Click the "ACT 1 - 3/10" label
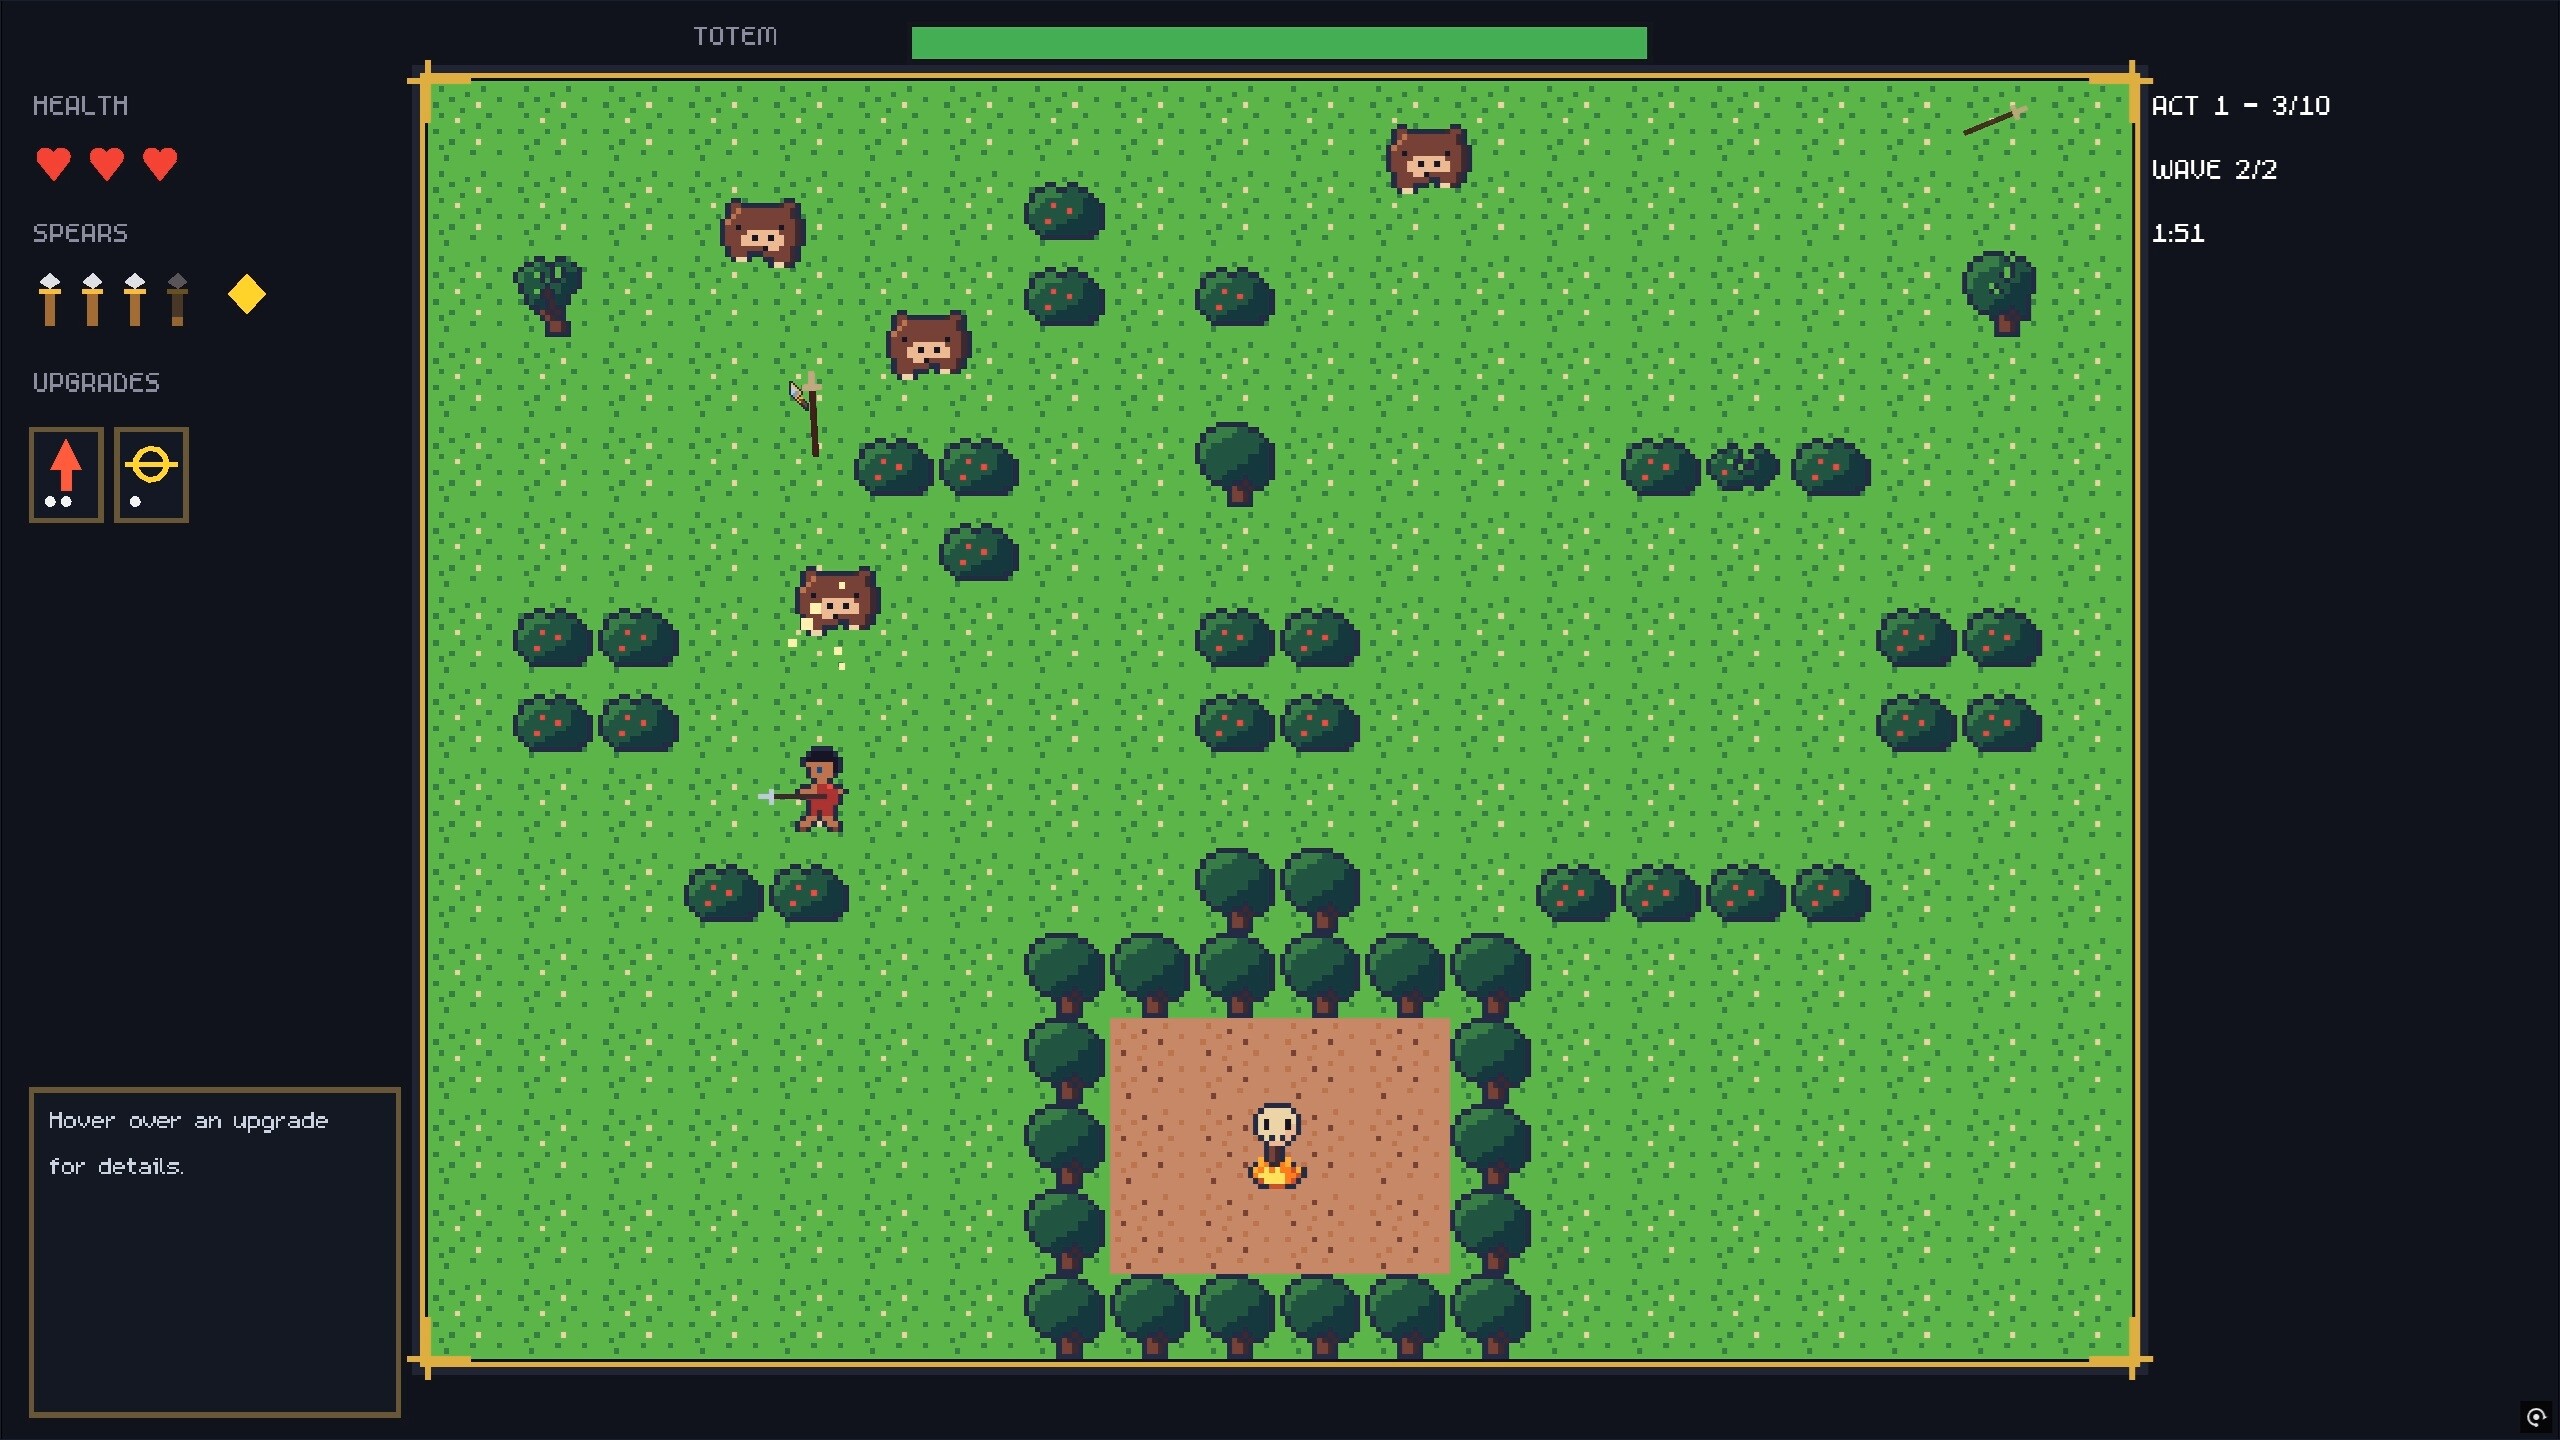Screen dimensions: 2560x1440 click(x=2240, y=106)
